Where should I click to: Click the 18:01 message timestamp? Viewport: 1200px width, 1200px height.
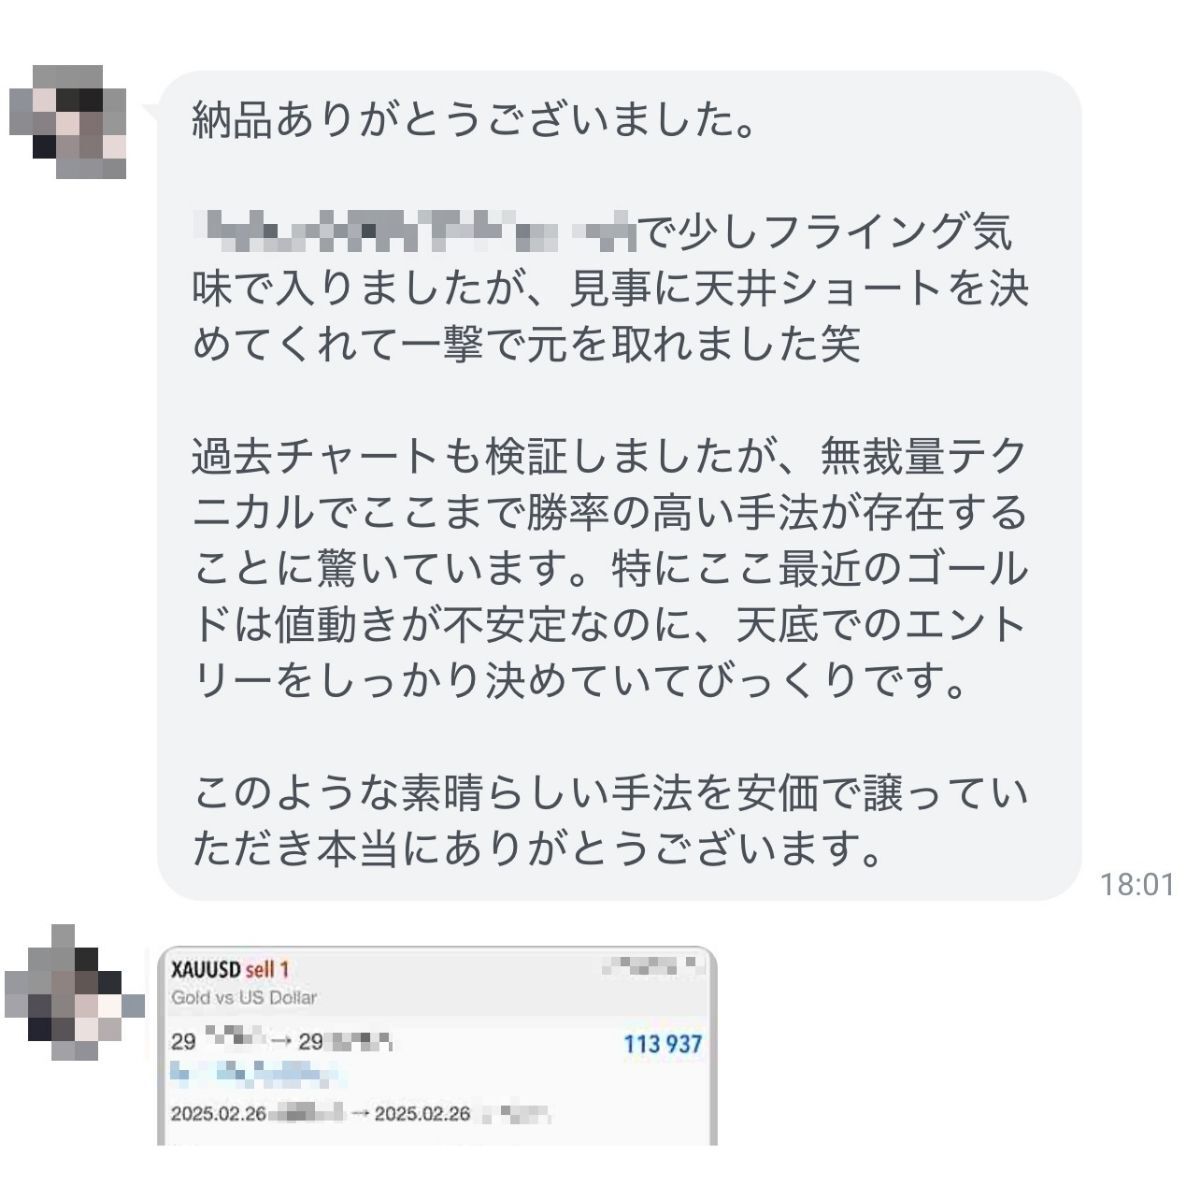click(1136, 884)
